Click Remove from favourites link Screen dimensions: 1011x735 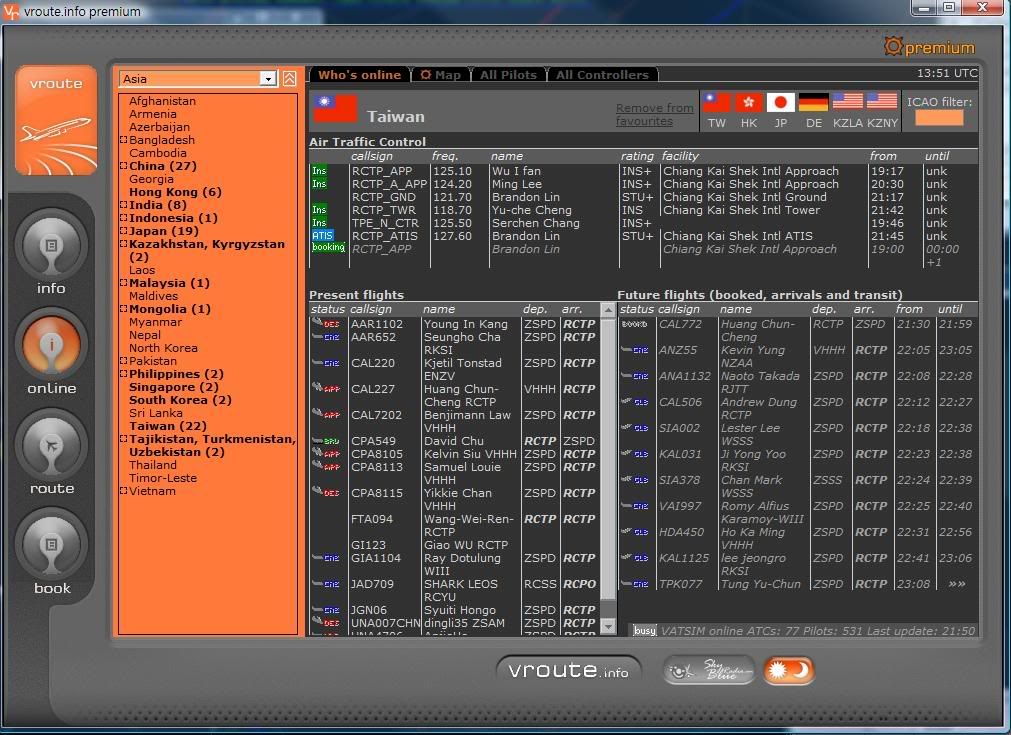tap(654, 114)
